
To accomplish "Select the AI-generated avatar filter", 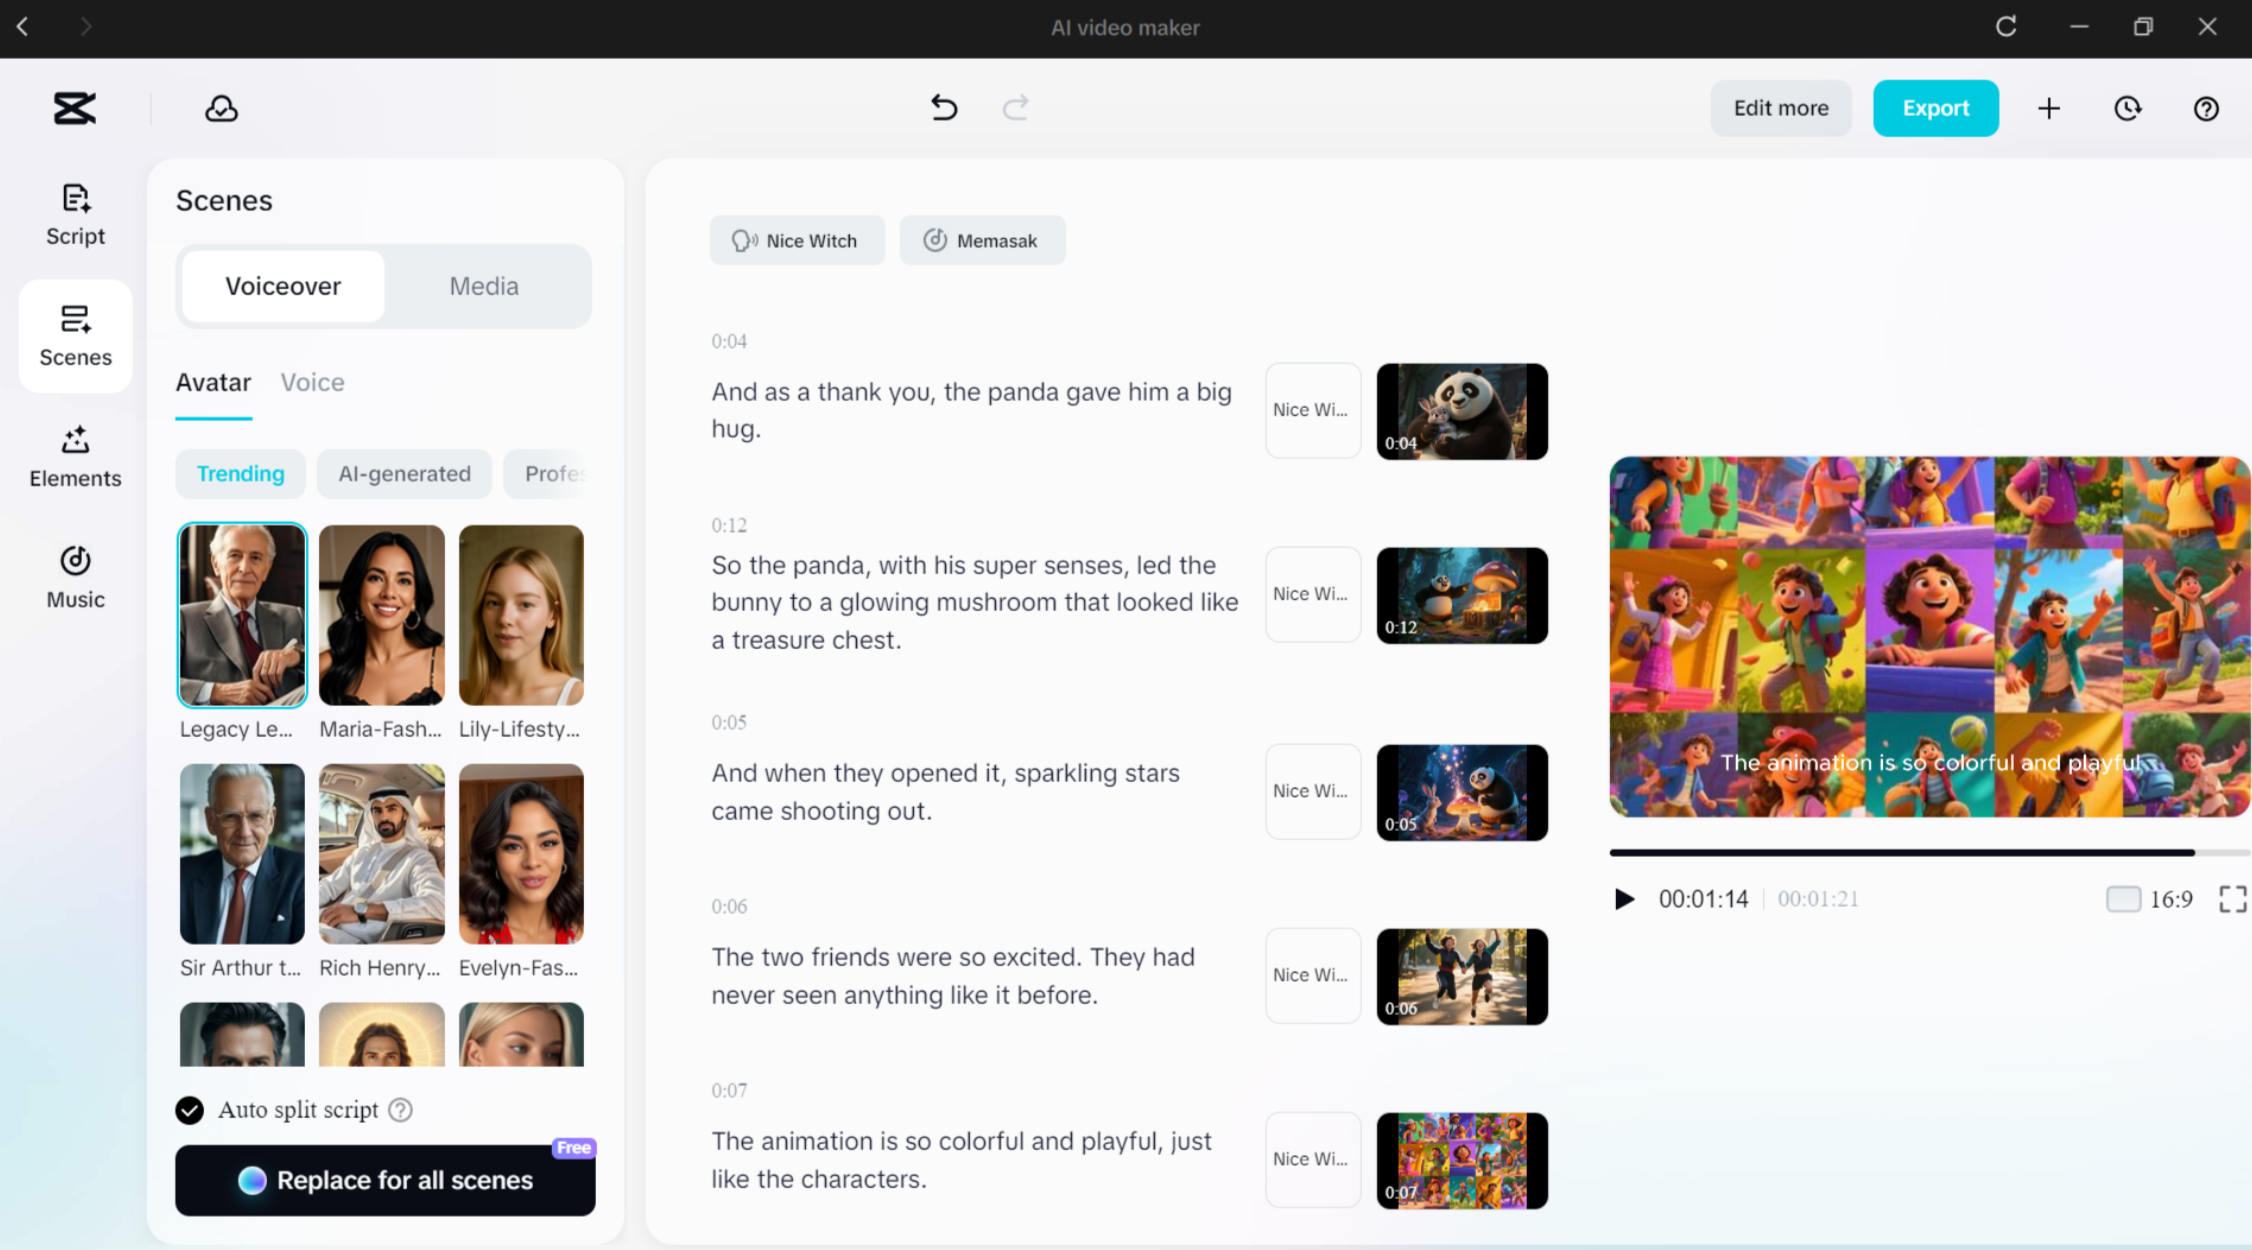I will [404, 473].
